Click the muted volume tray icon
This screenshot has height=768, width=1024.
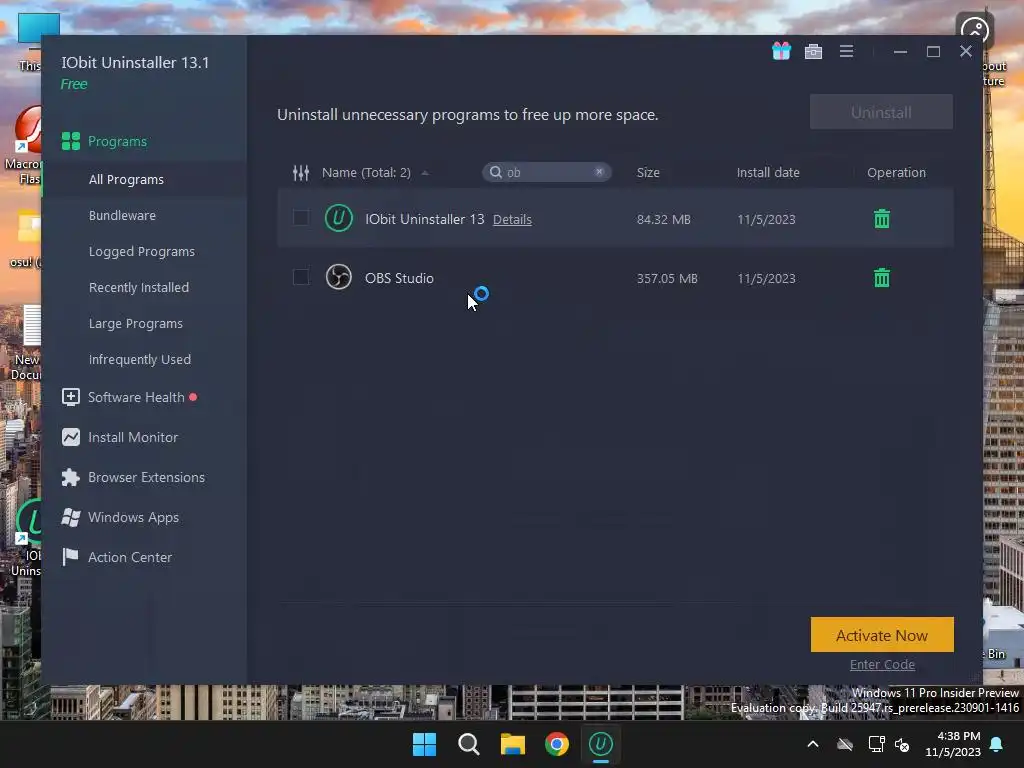point(903,744)
